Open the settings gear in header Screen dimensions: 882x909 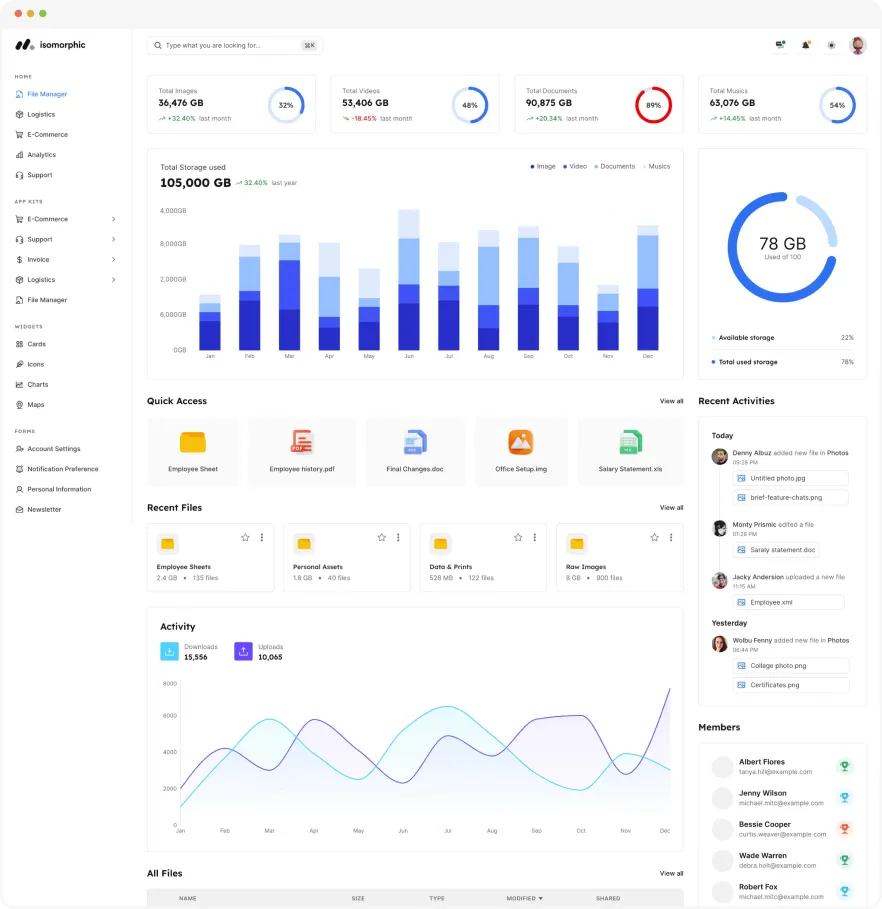832,45
